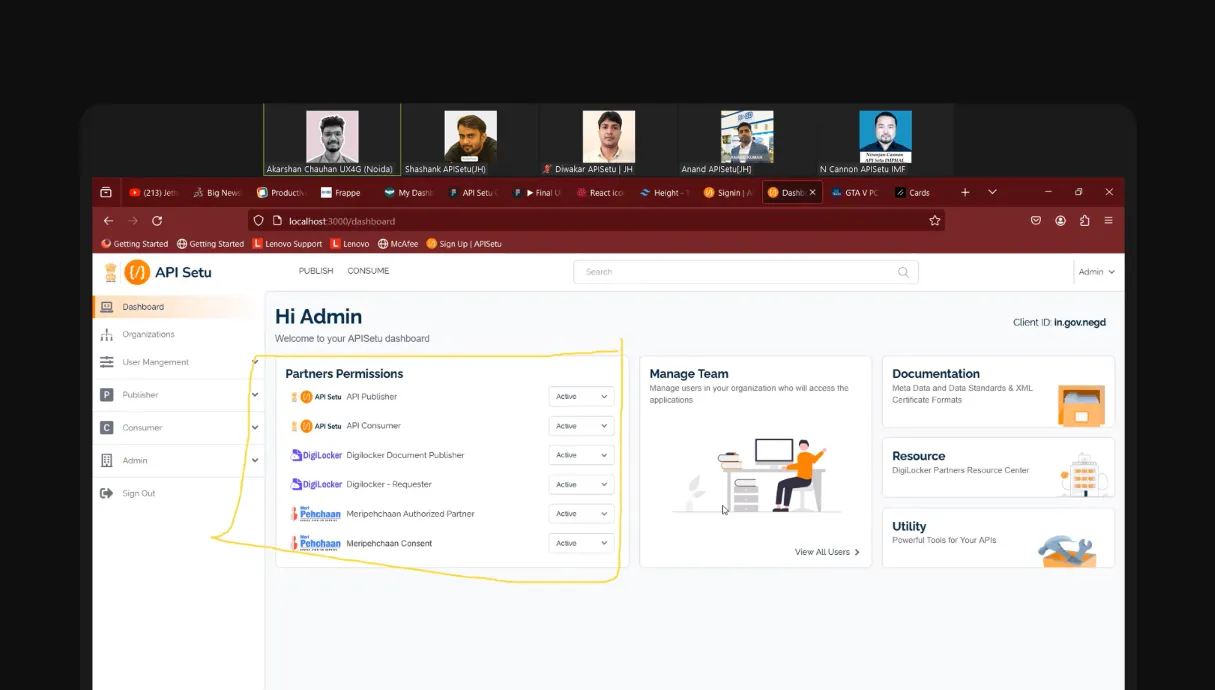Click the Meri Pehchaan logo on Consent row
Viewport: 1215px width, 690px height.
316,543
